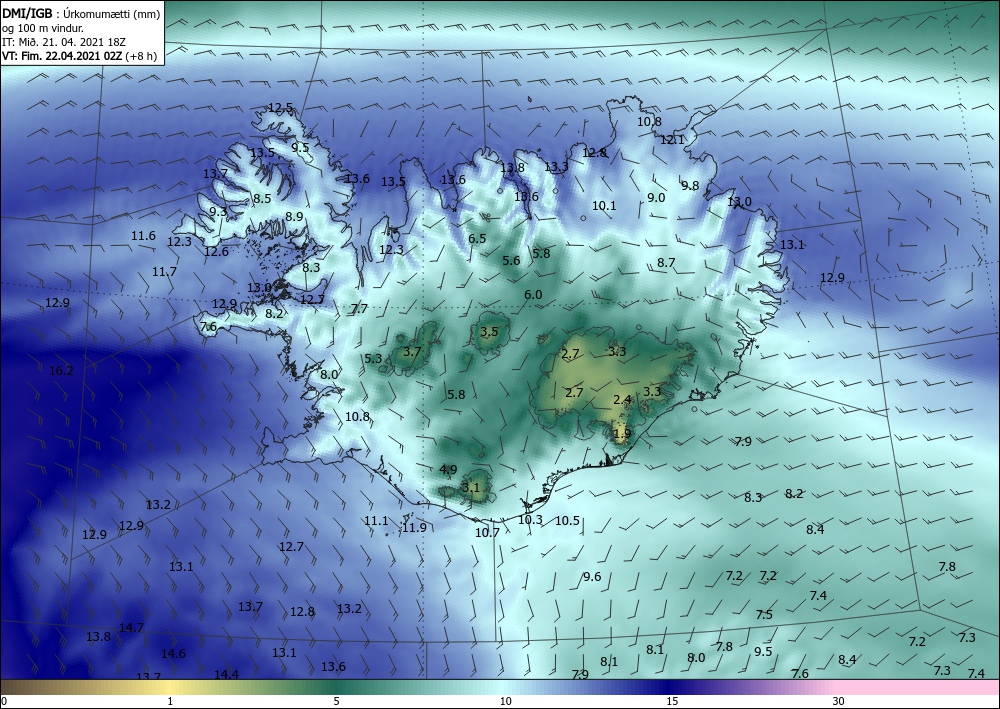Click the 9.0 value on the map

click(x=656, y=198)
